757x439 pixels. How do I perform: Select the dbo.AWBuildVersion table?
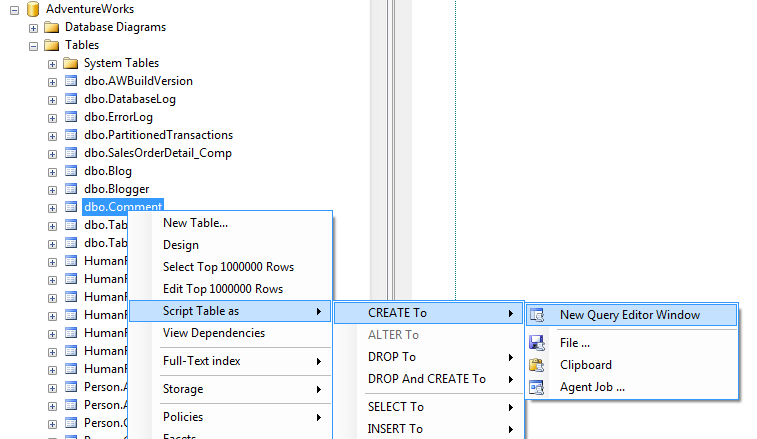pyautogui.click(x=138, y=81)
